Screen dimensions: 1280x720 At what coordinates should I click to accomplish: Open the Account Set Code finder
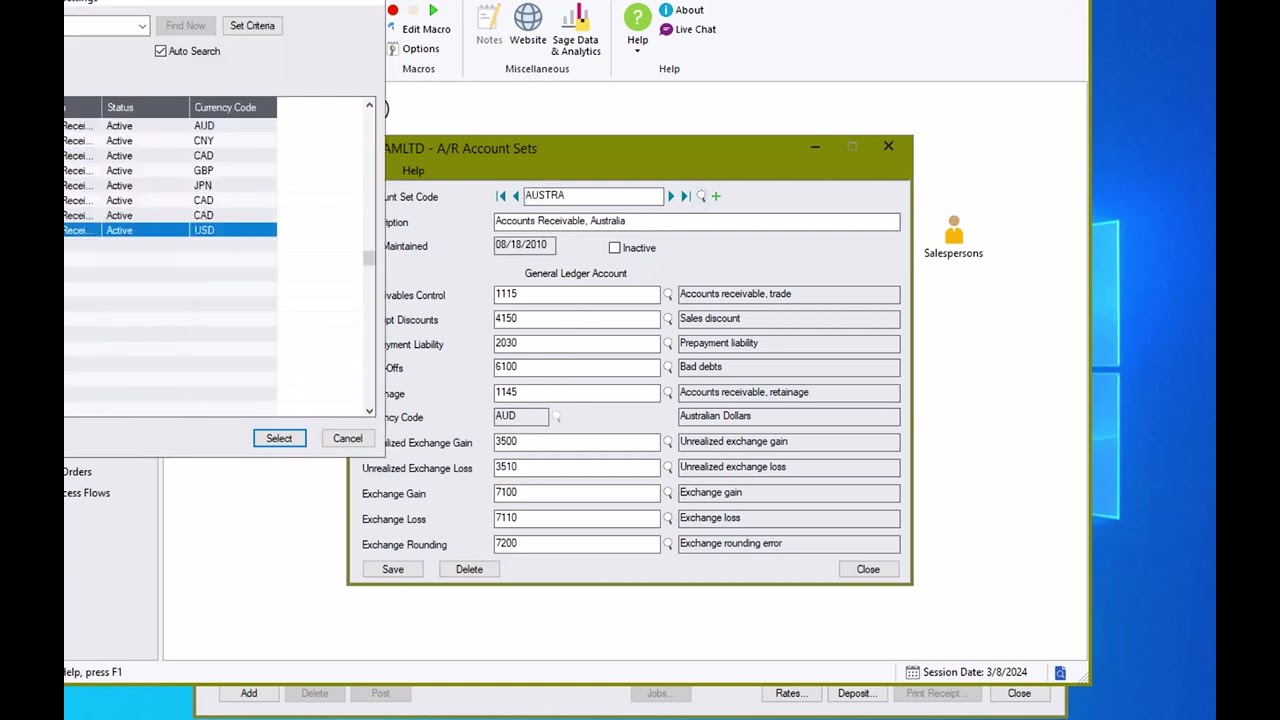(701, 196)
